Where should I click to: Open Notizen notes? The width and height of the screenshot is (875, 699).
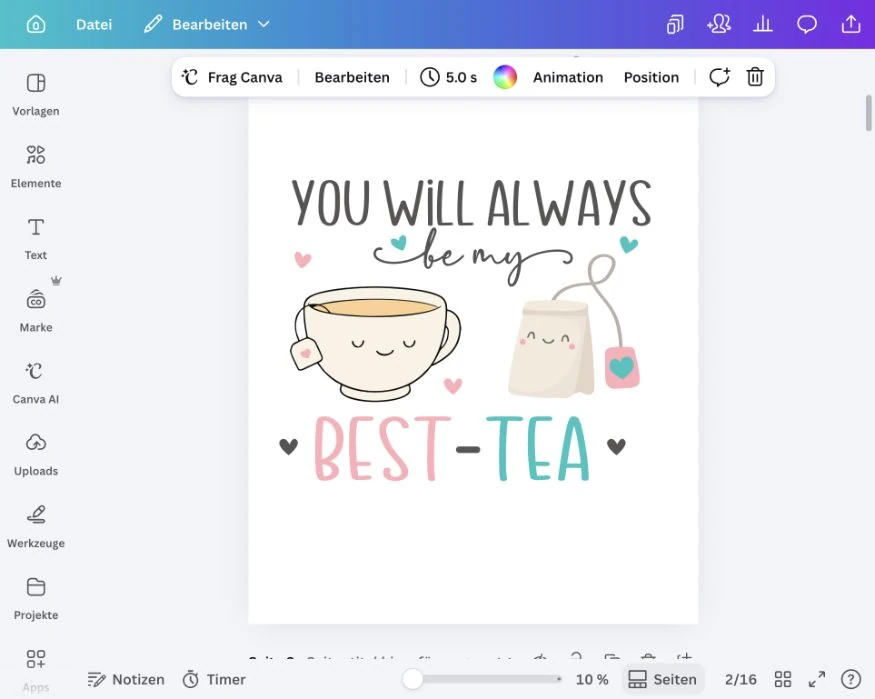click(x=126, y=679)
